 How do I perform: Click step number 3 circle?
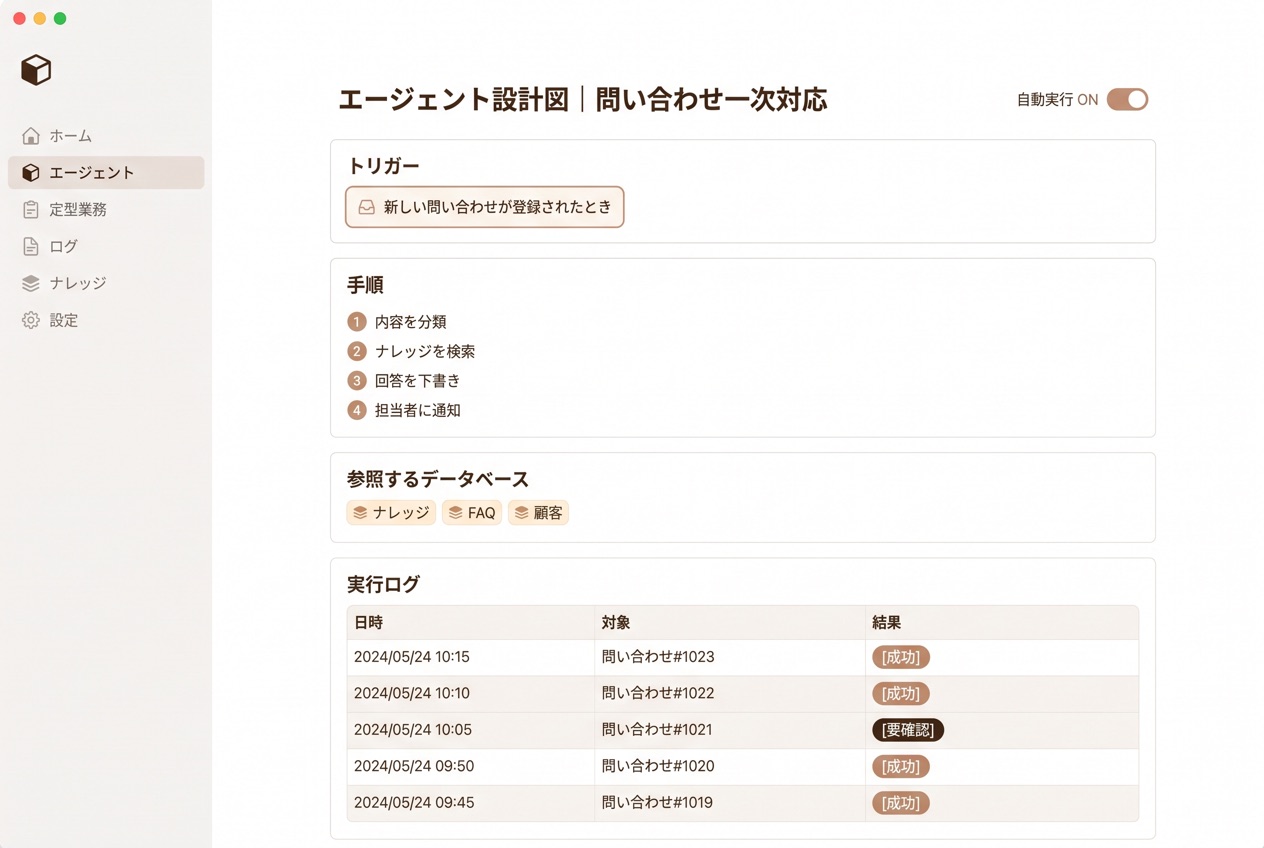pyautogui.click(x=357, y=381)
